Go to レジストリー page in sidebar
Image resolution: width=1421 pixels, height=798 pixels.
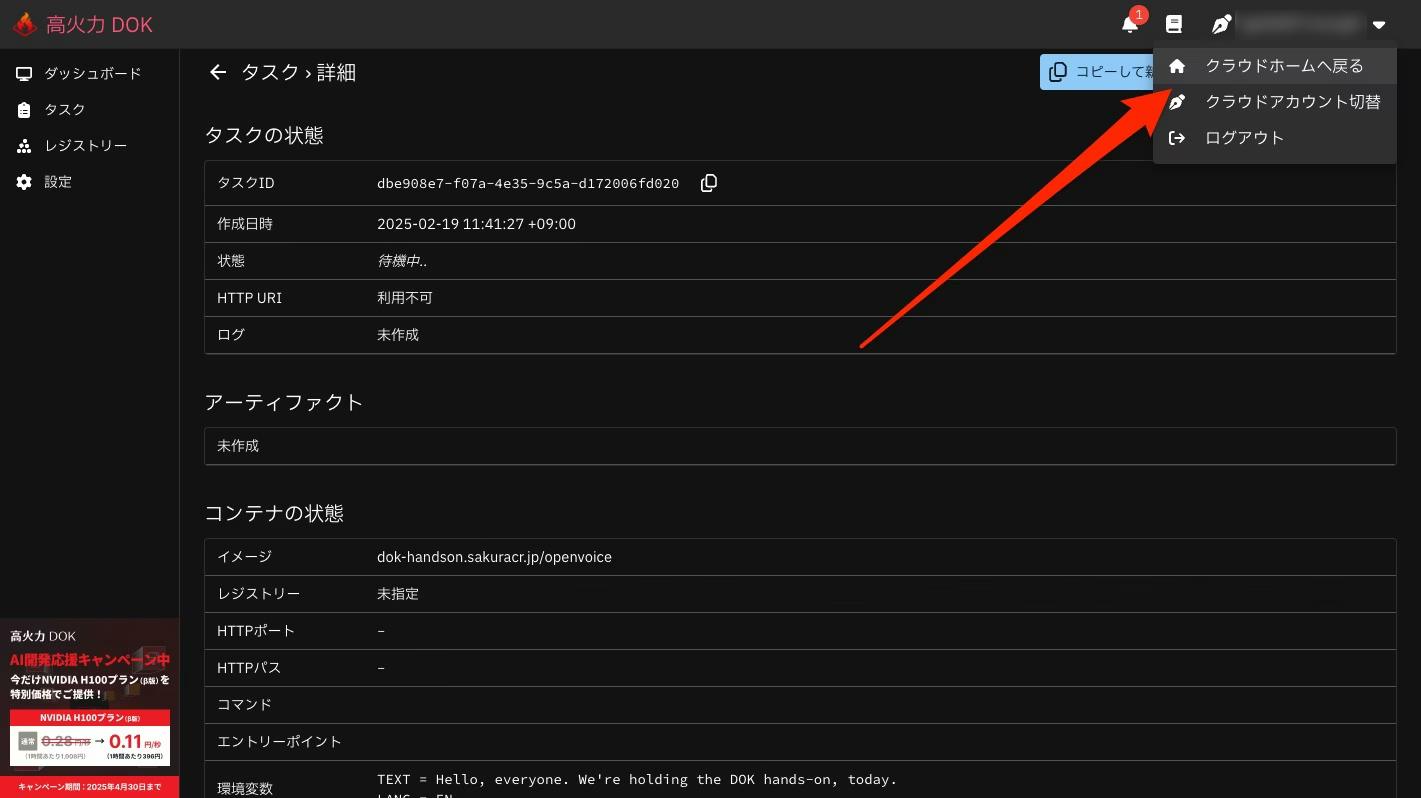point(85,146)
